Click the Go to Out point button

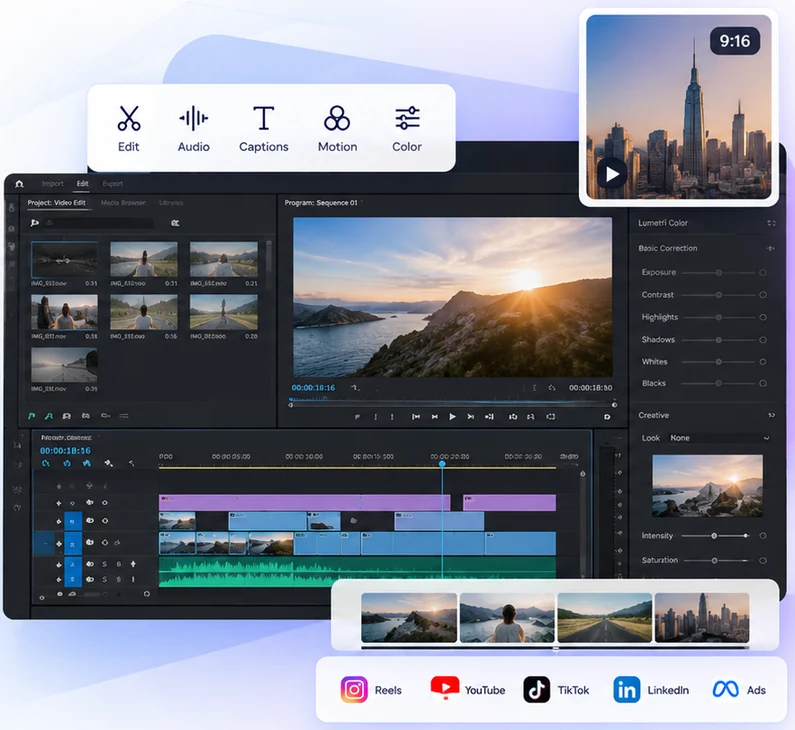coord(489,416)
